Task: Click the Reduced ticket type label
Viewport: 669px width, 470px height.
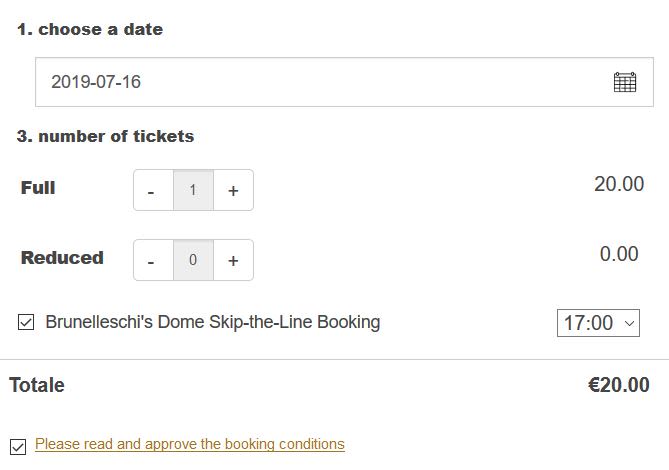Action: [x=62, y=258]
